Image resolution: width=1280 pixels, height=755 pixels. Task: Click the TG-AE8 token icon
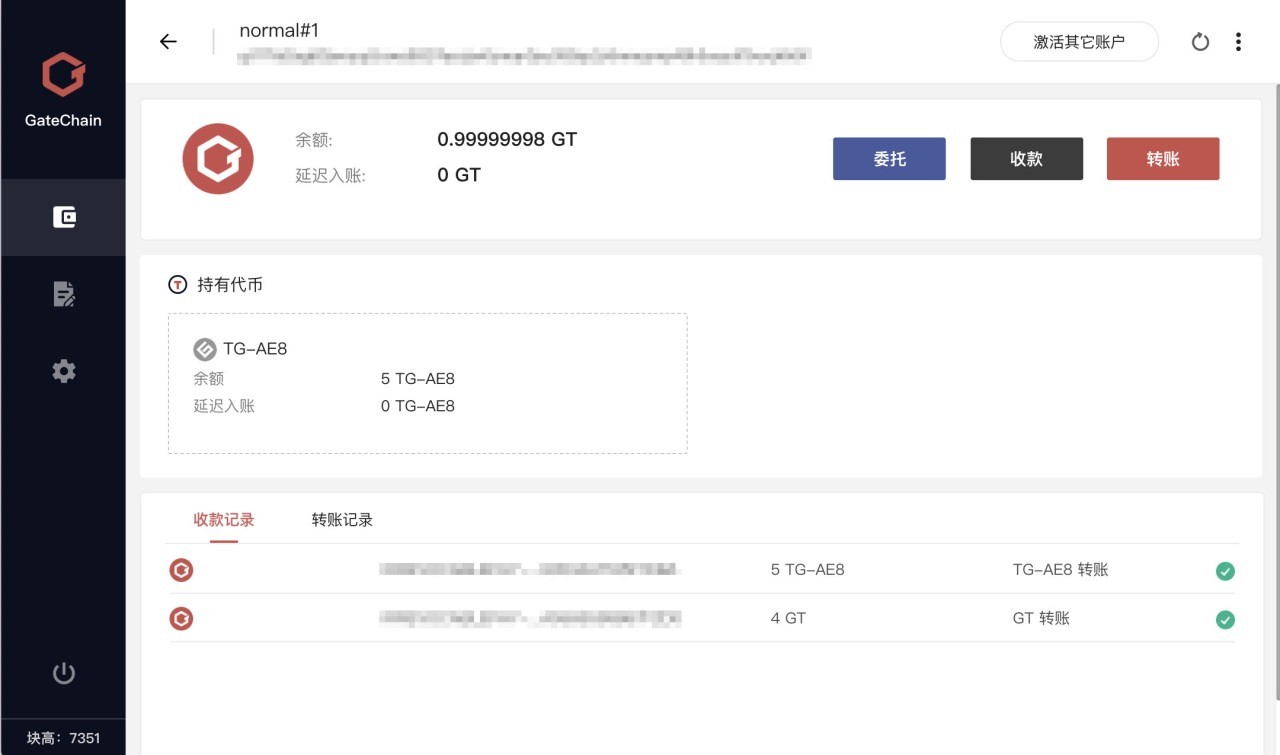tap(204, 349)
